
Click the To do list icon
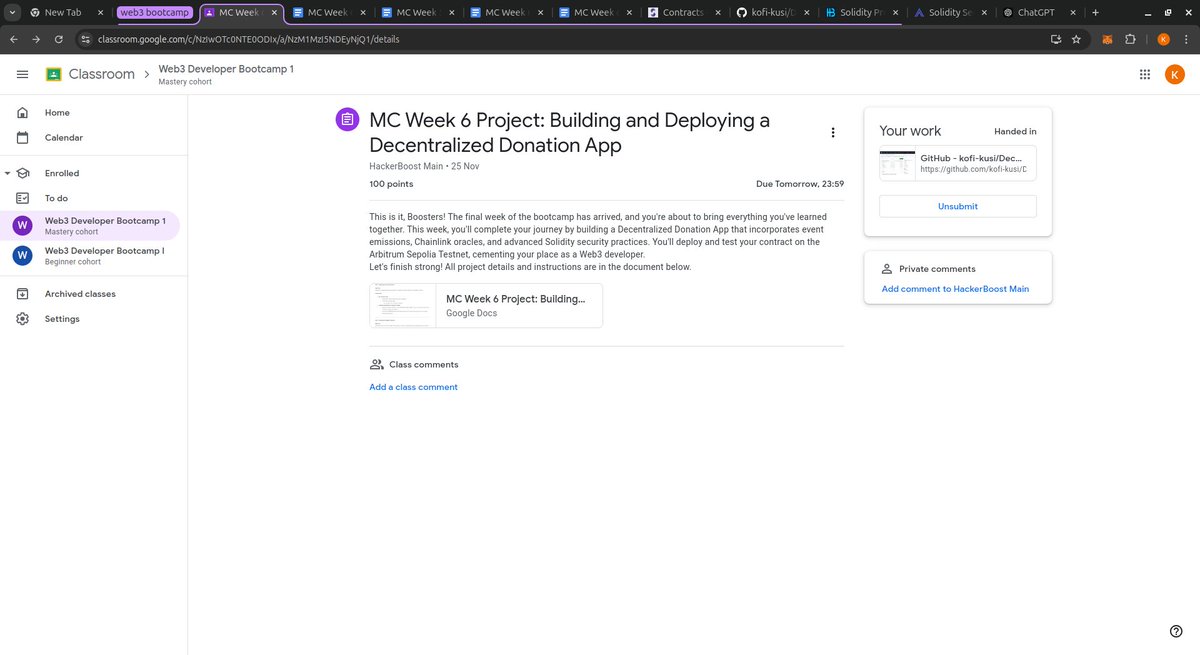pos(23,198)
